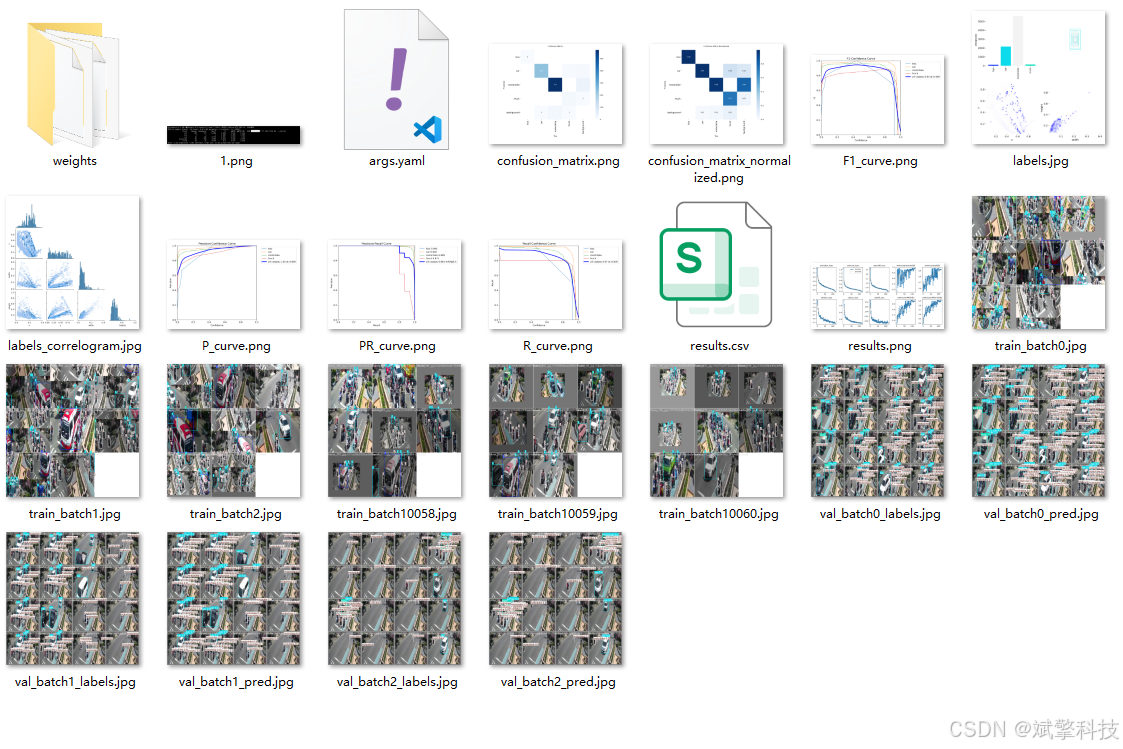Select the 1.png thumbnail
The image size is (1123, 749).
233,135
